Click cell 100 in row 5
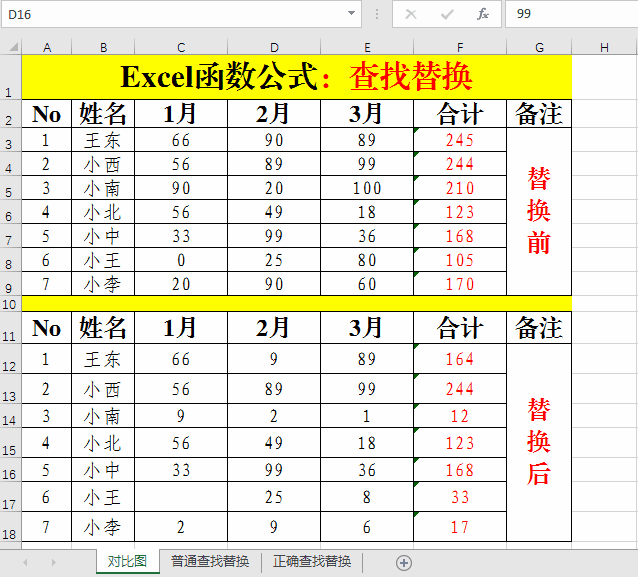 (x=367, y=188)
